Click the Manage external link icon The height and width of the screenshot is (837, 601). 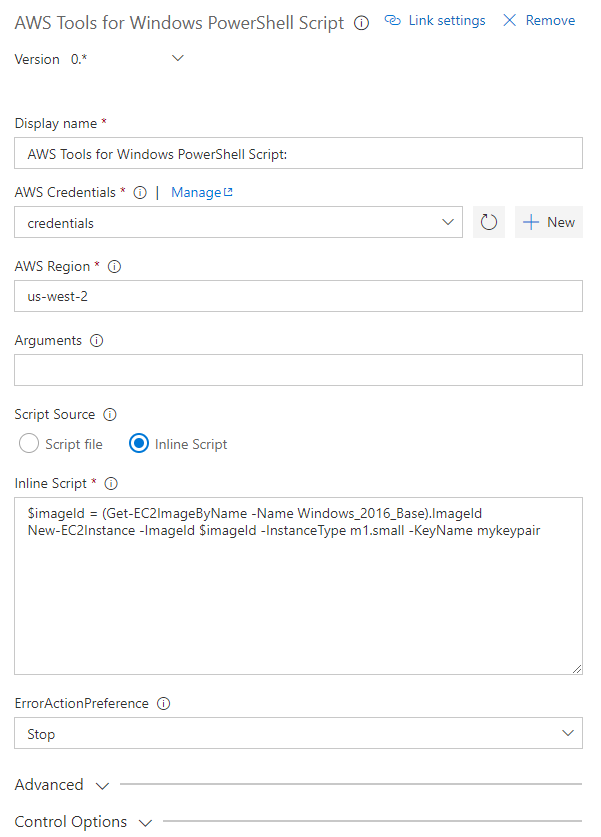coord(228,192)
